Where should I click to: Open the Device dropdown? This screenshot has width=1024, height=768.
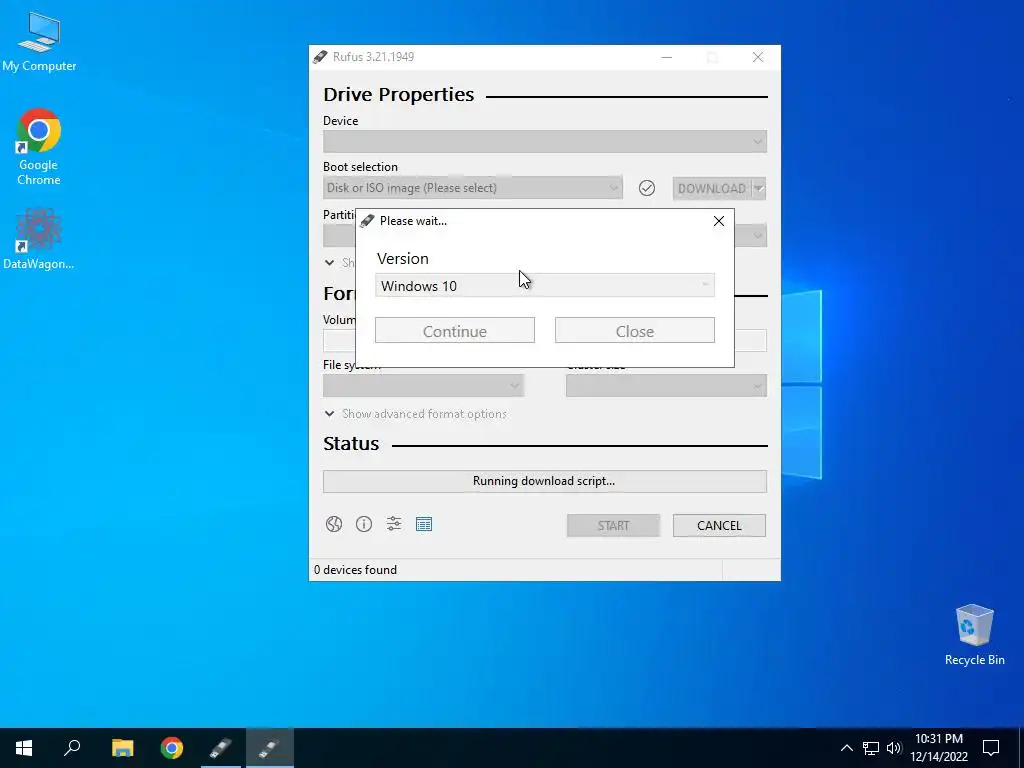coord(545,142)
